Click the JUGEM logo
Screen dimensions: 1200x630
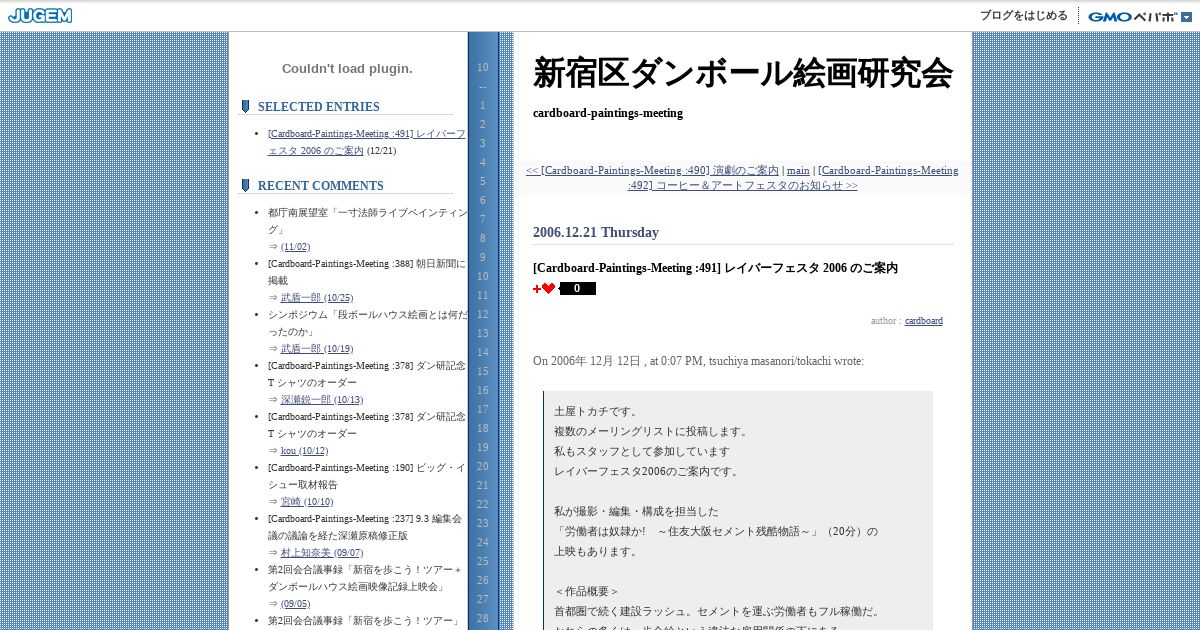pyautogui.click(x=40, y=16)
